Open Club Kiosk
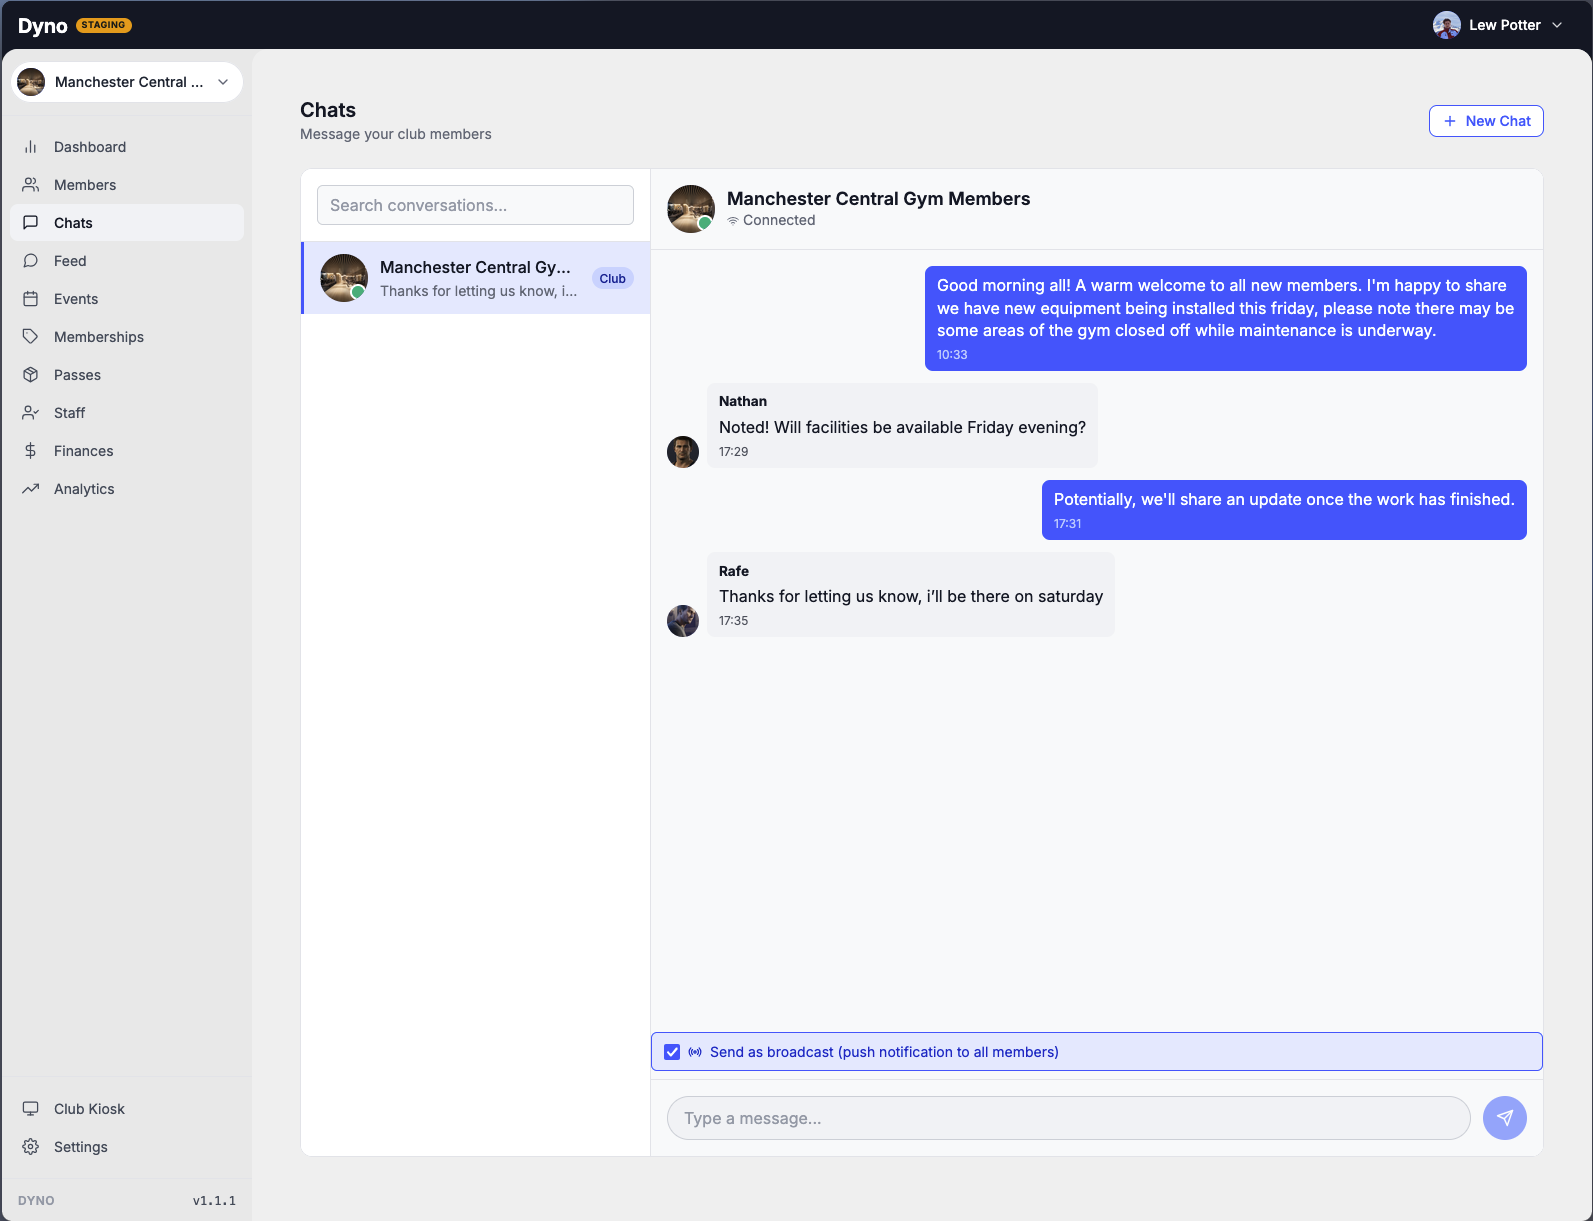1593x1221 pixels. click(x=127, y=1109)
